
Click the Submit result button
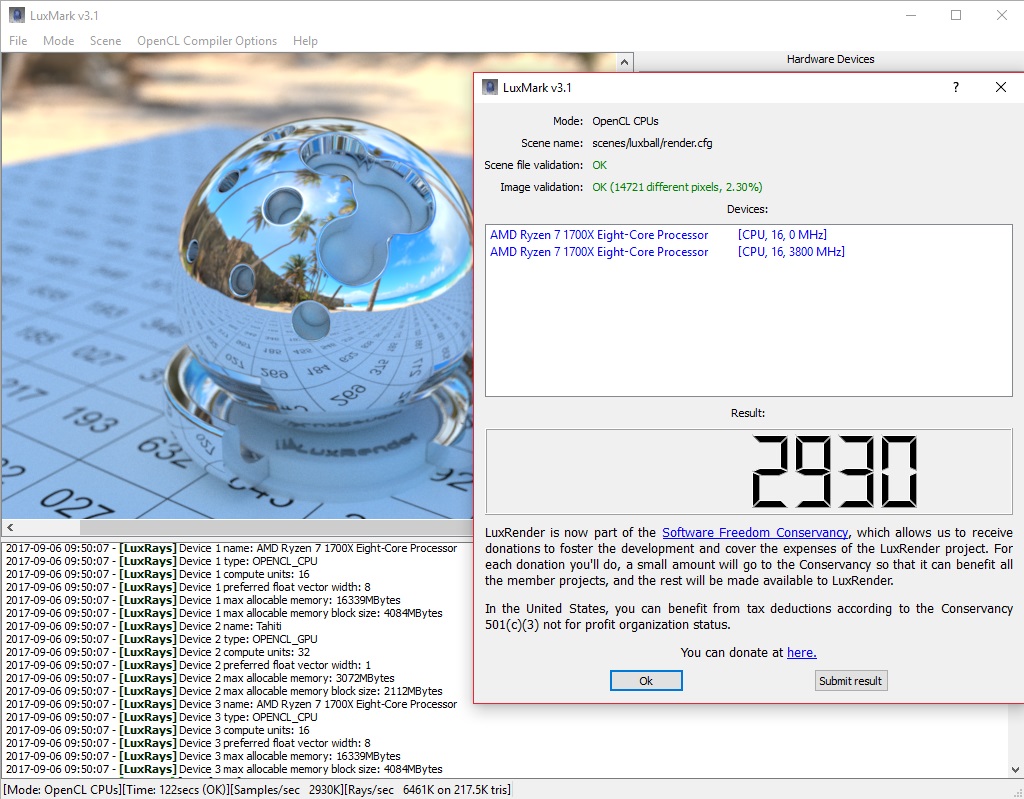pos(850,681)
